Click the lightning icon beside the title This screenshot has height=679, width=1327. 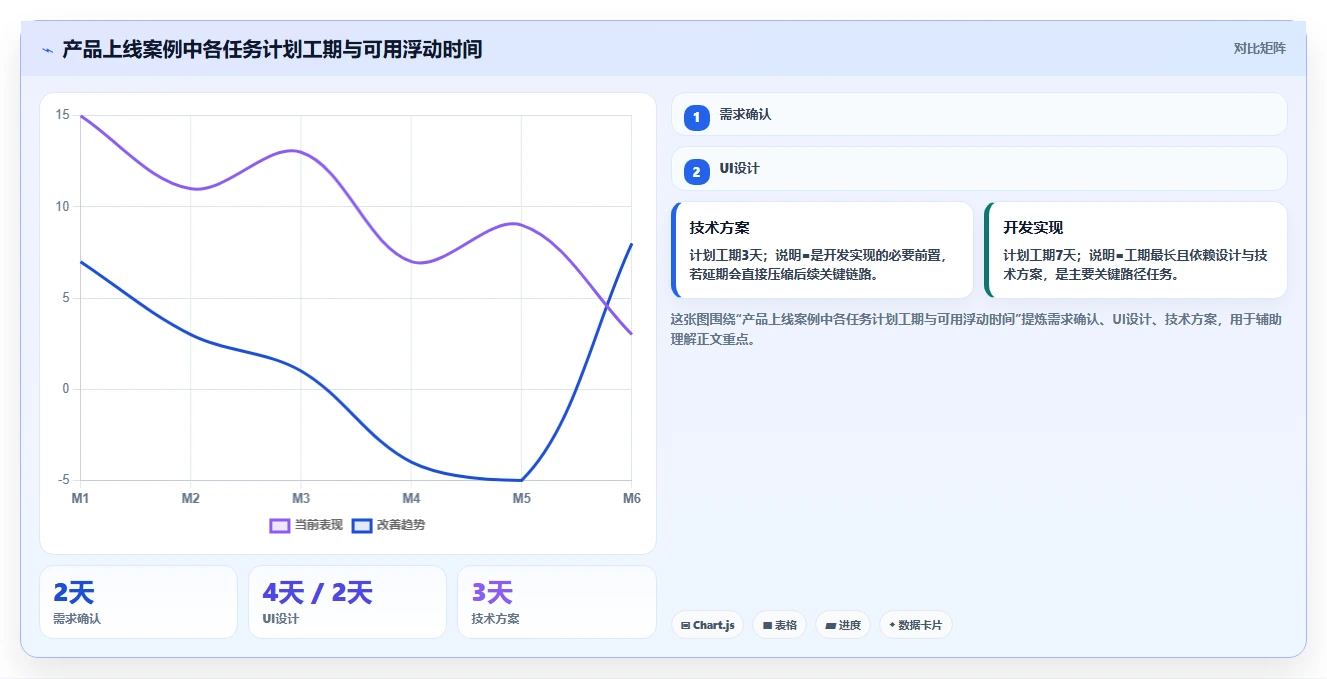(47, 49)
